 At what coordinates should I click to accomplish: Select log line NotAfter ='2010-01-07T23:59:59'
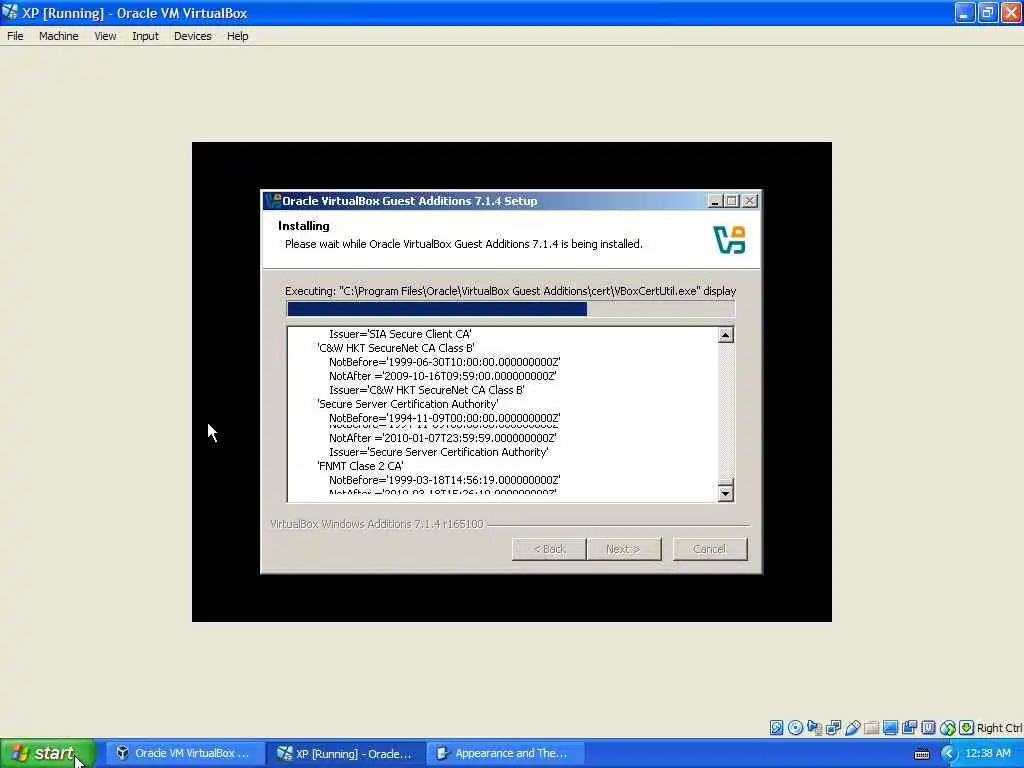[x=443, y=438]
